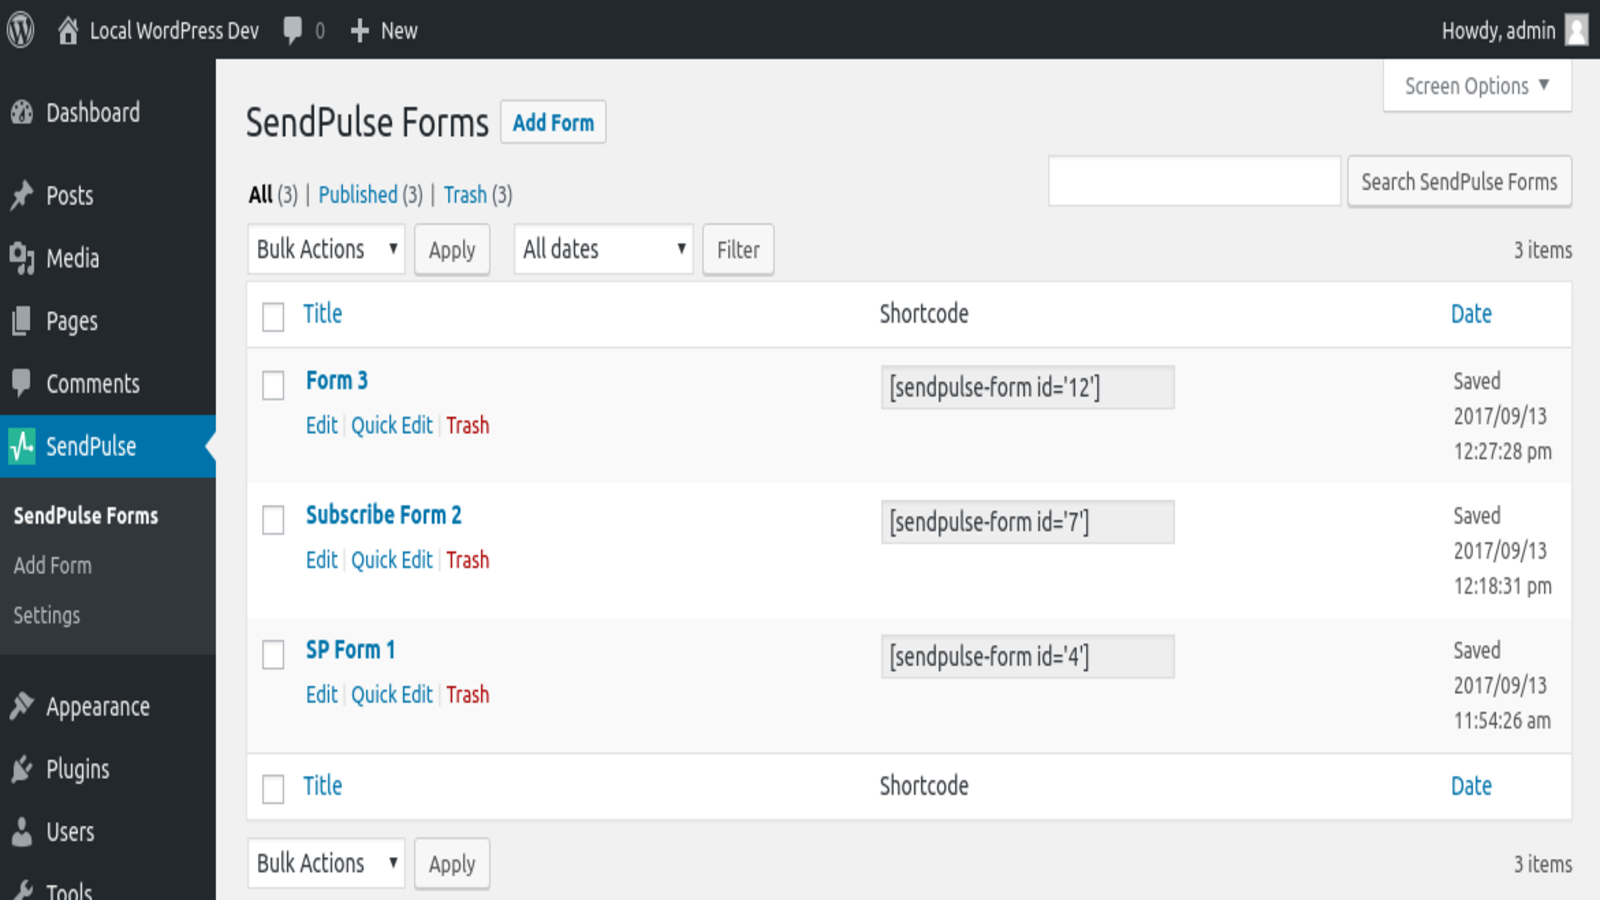This screenshot has width=1600, height=900.
Task: Click inside the search forms input field
Action: (x=1194, y=181)
